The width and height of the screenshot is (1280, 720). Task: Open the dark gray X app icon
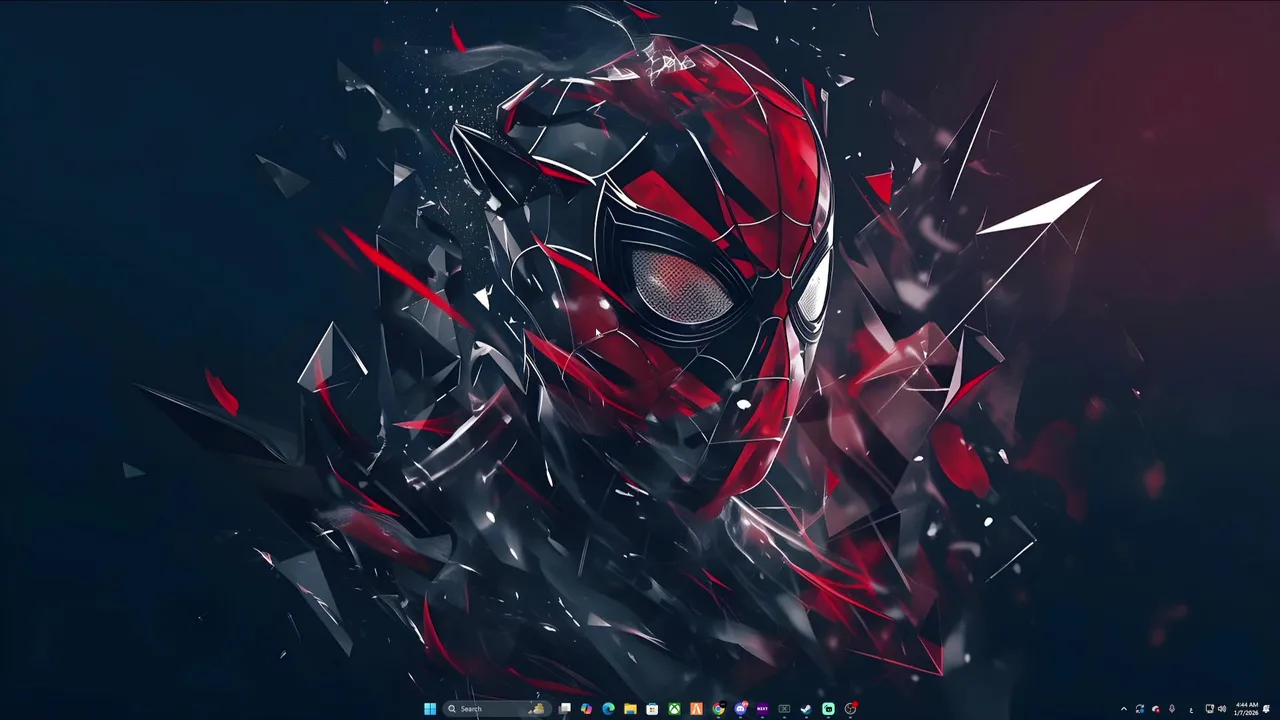click(784, 709)
